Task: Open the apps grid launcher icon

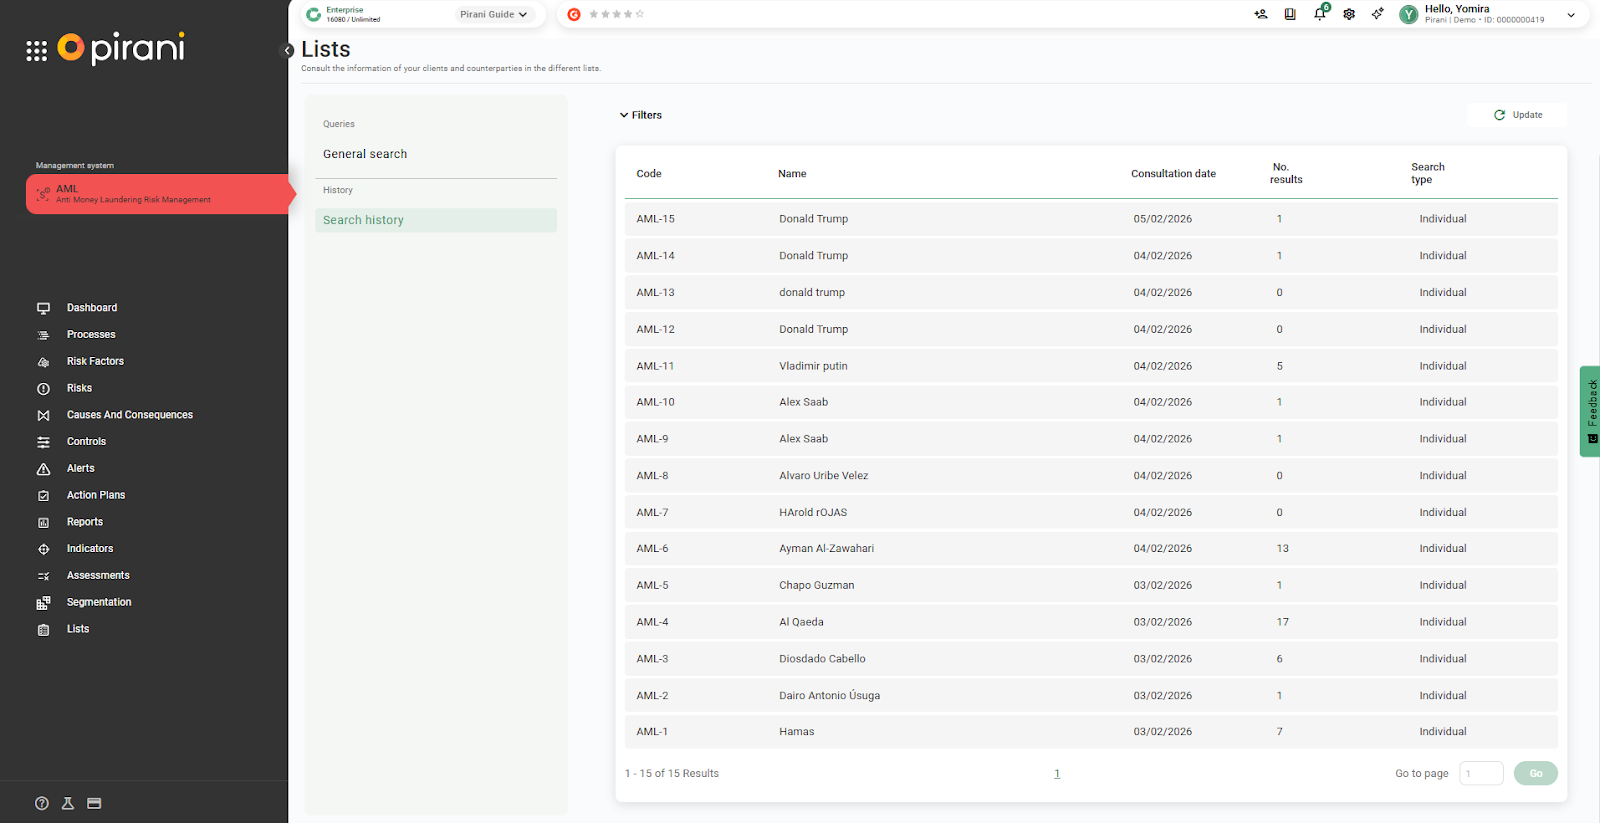Action: (37, 51)
